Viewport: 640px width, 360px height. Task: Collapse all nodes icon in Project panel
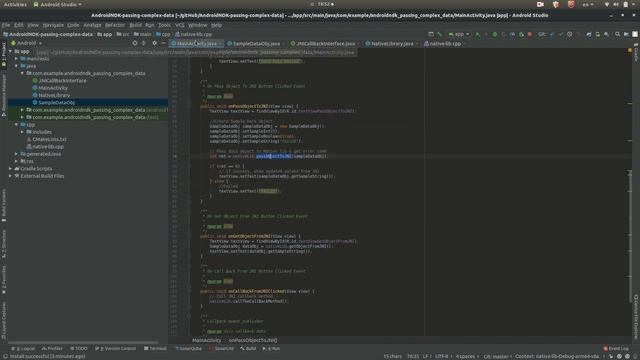tap(144, 43)
